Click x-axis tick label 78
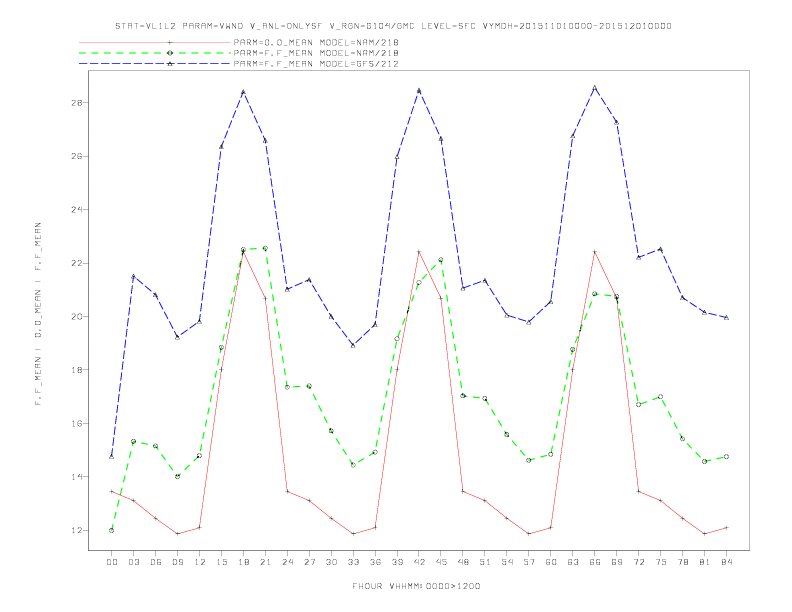This screenshot has width=792, height=612. coord(682,562)
